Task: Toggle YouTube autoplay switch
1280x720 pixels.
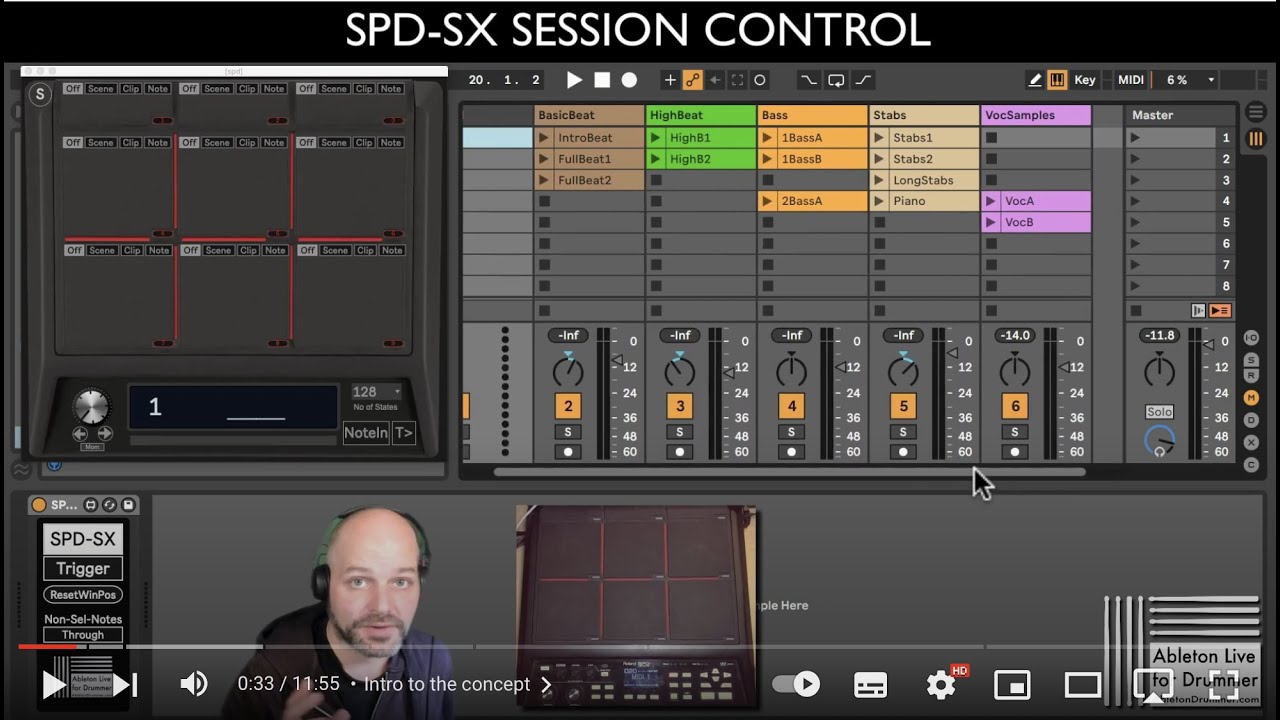Action: 797,684
